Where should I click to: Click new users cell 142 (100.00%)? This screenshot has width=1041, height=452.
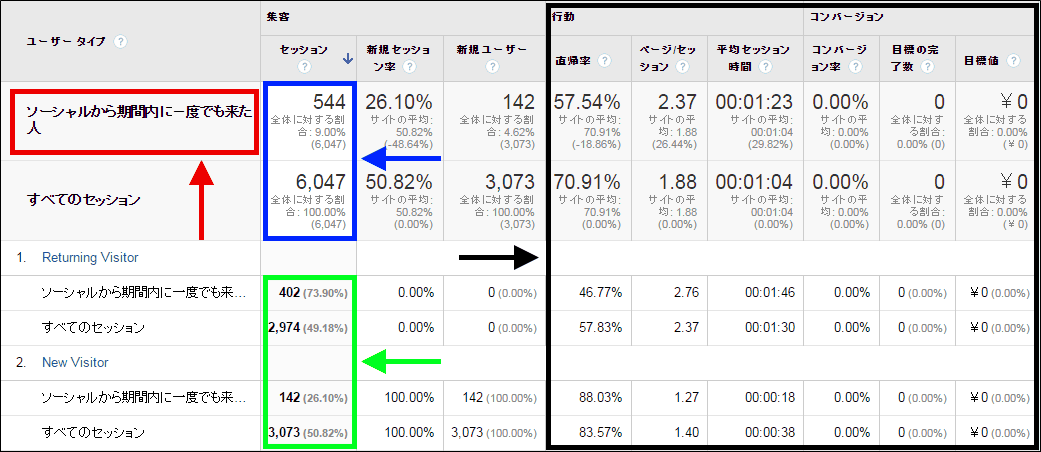pos(499,398)
